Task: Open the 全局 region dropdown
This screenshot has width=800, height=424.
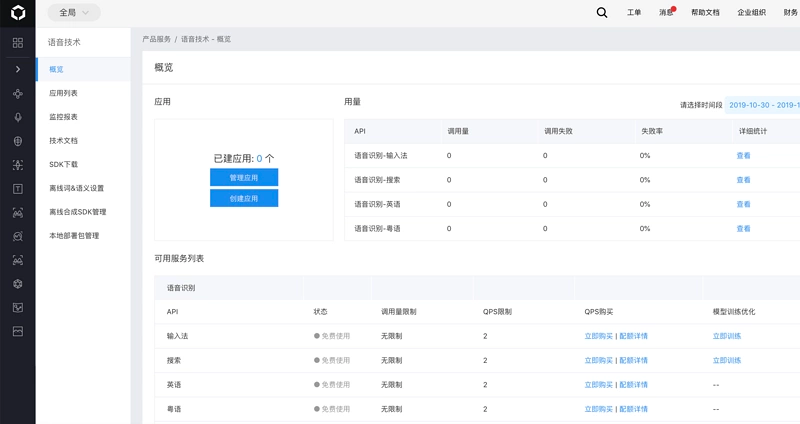Action: (74, 13)
